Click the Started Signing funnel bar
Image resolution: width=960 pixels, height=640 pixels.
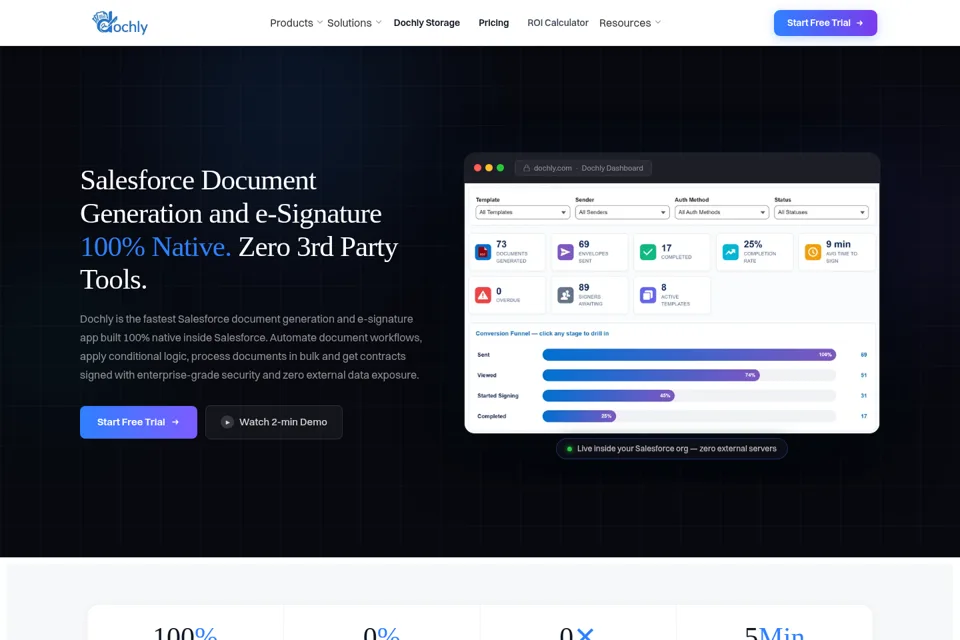609,396
